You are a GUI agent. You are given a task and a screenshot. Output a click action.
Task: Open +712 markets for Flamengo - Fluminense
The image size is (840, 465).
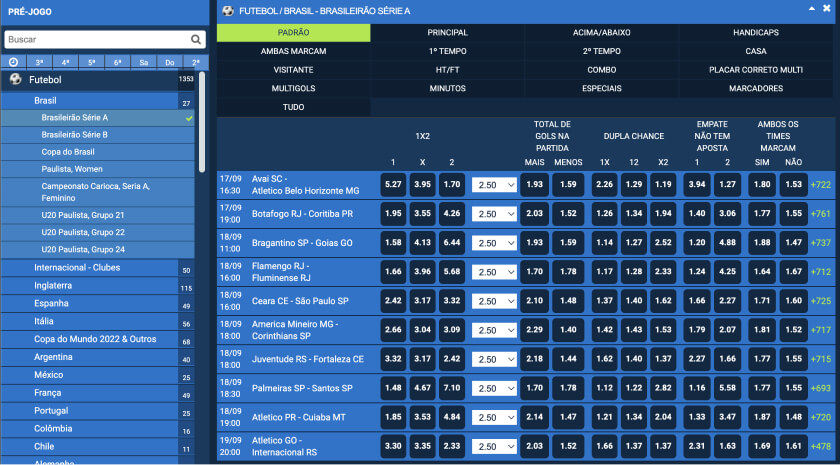pos(821,272)
